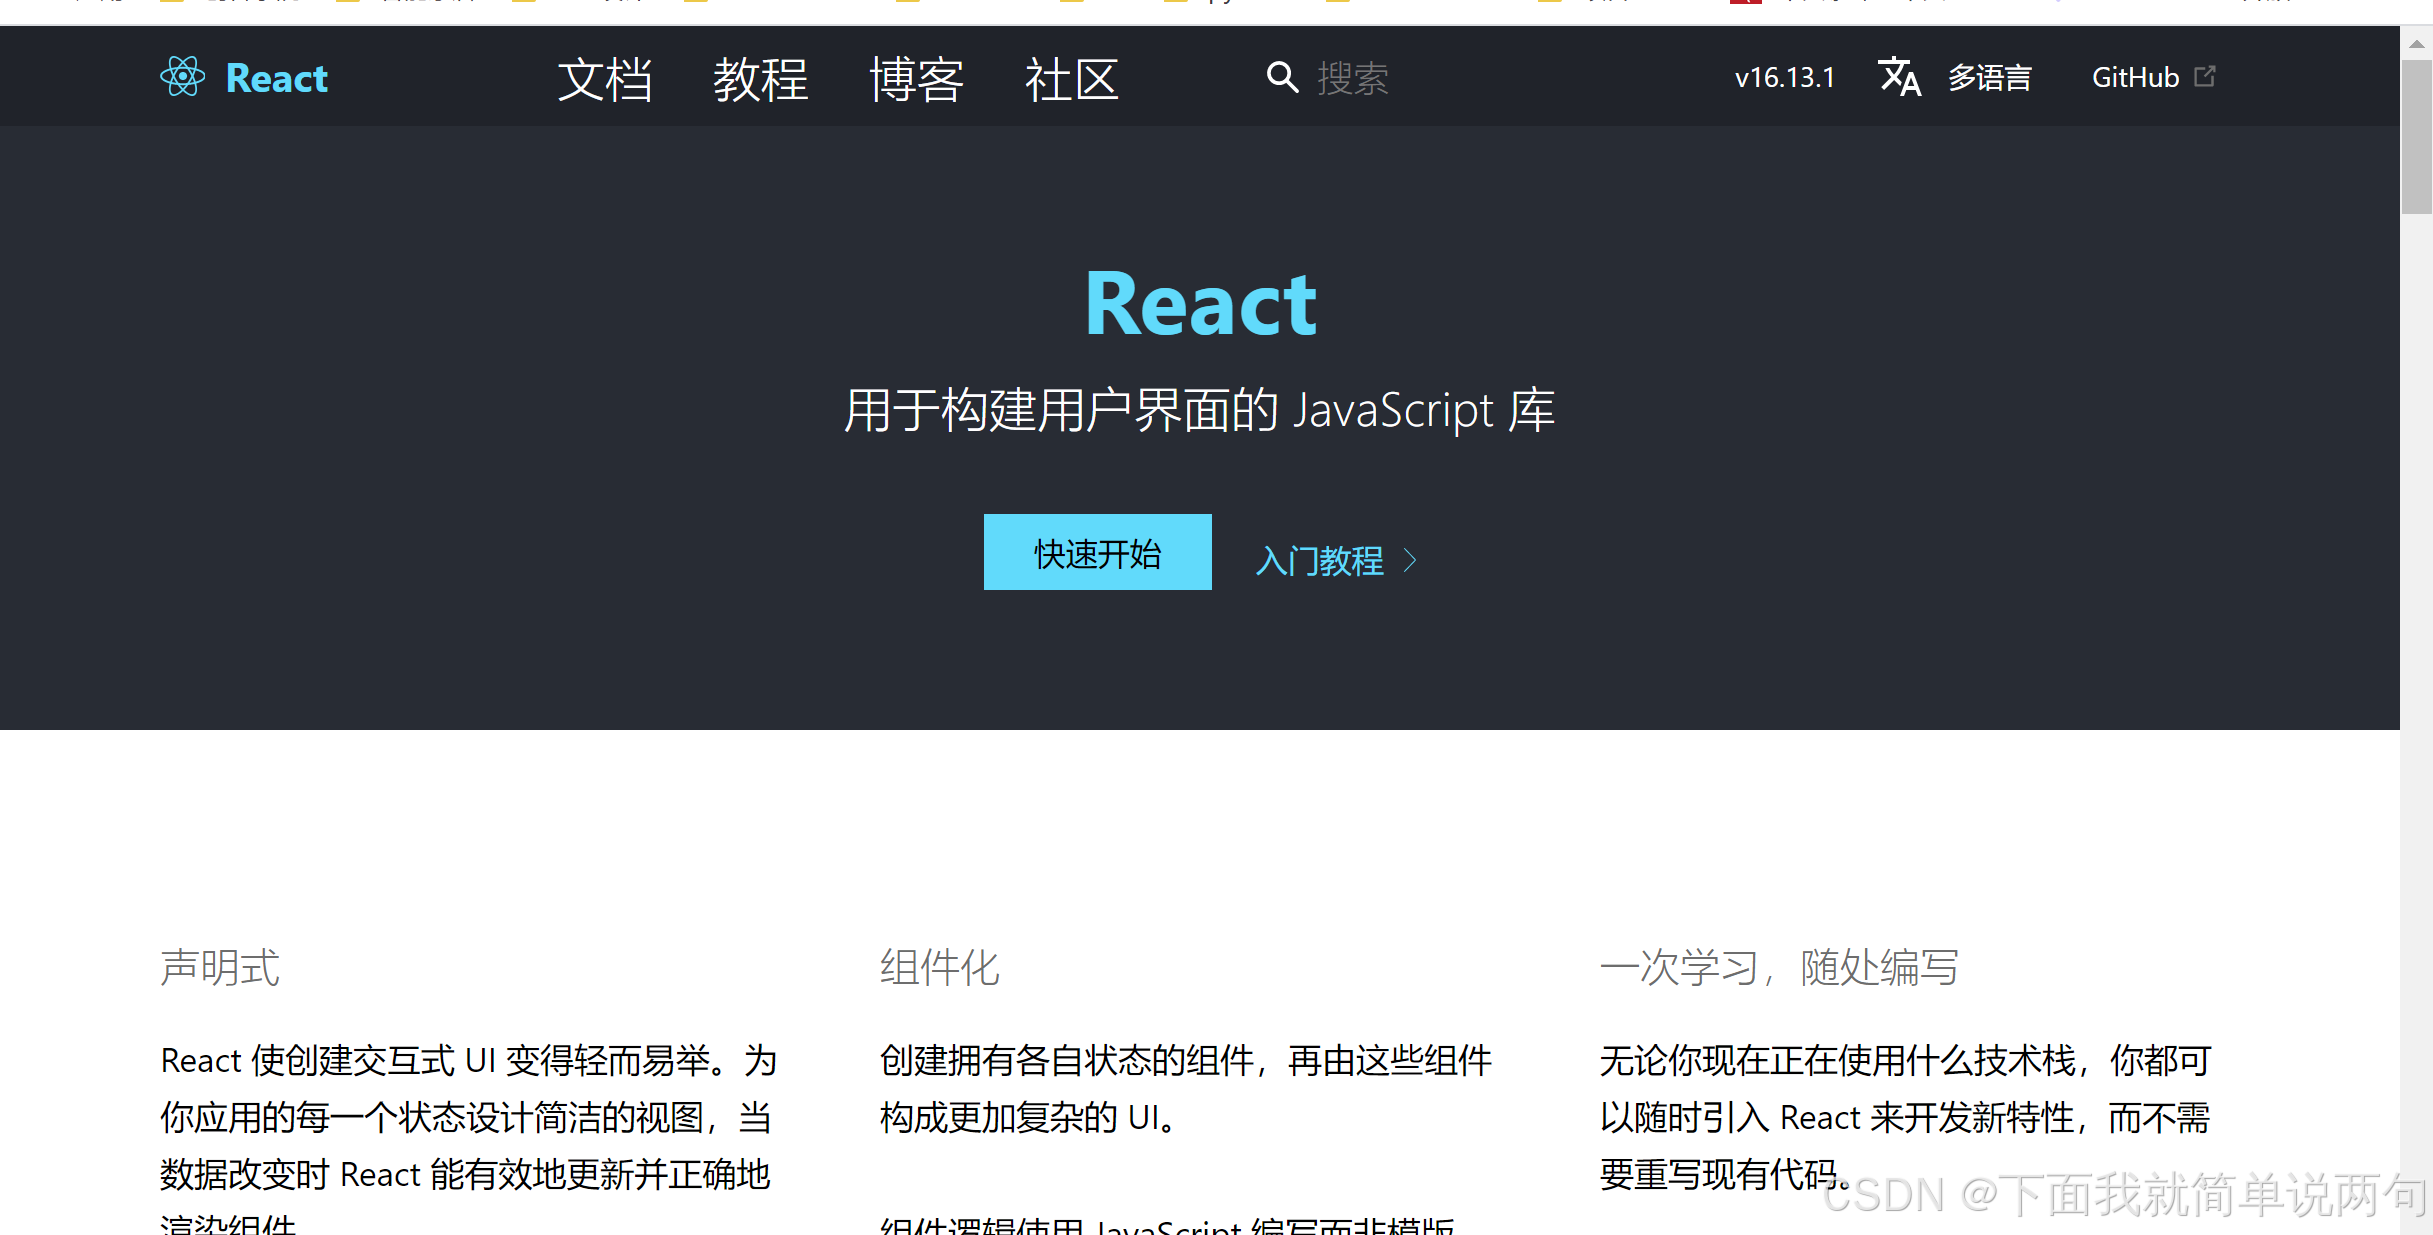Click the 声明式 section heading
This screenshot has height=1235, width=2433.
coord(220,967)
